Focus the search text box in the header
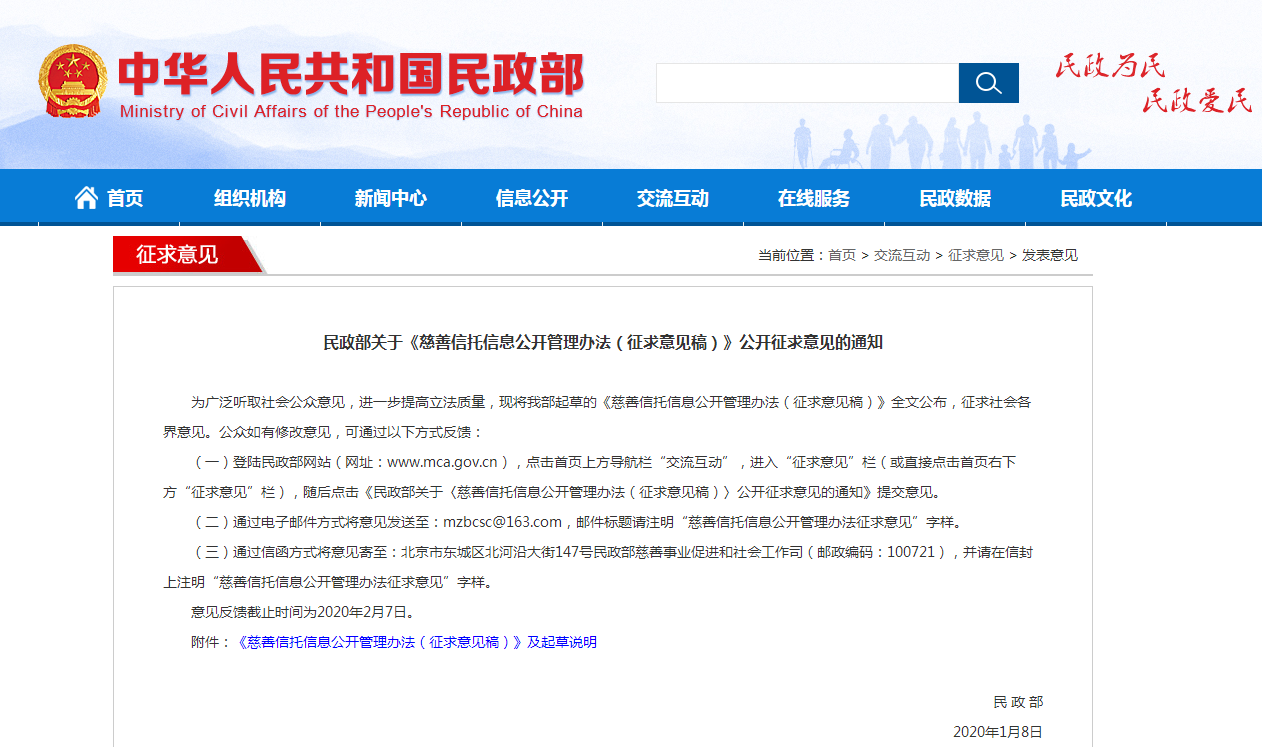1262x747 pixels. (807, 83)
